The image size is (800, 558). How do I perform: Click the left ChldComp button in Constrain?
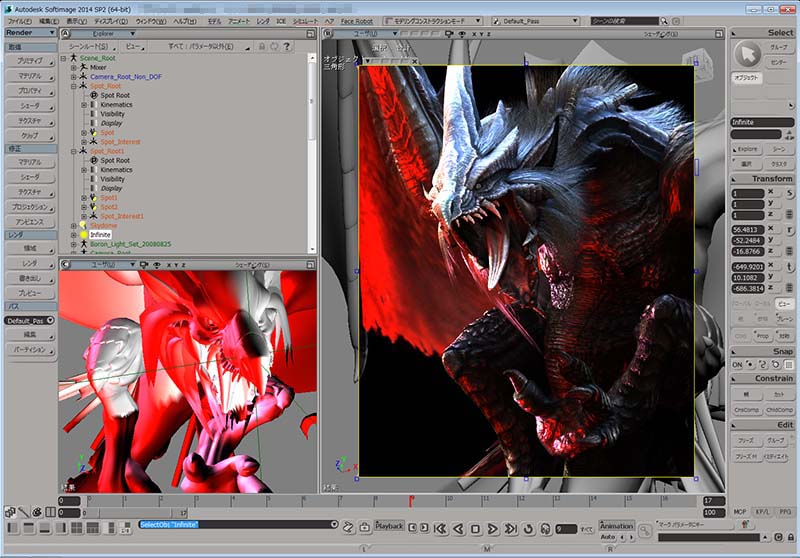pyautogui.click(x=746, y=410)
